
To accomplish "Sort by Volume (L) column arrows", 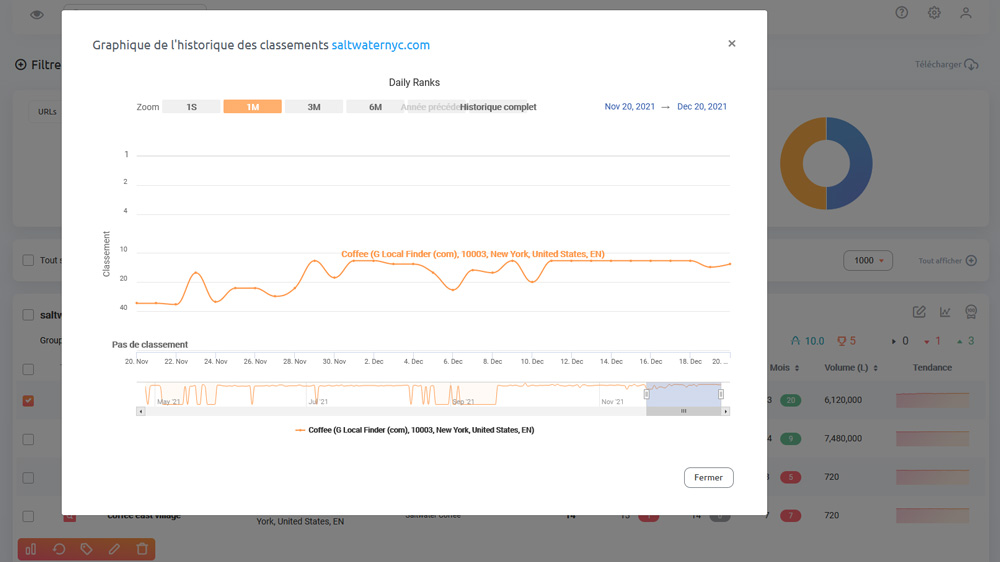I will tap(875, 368).
